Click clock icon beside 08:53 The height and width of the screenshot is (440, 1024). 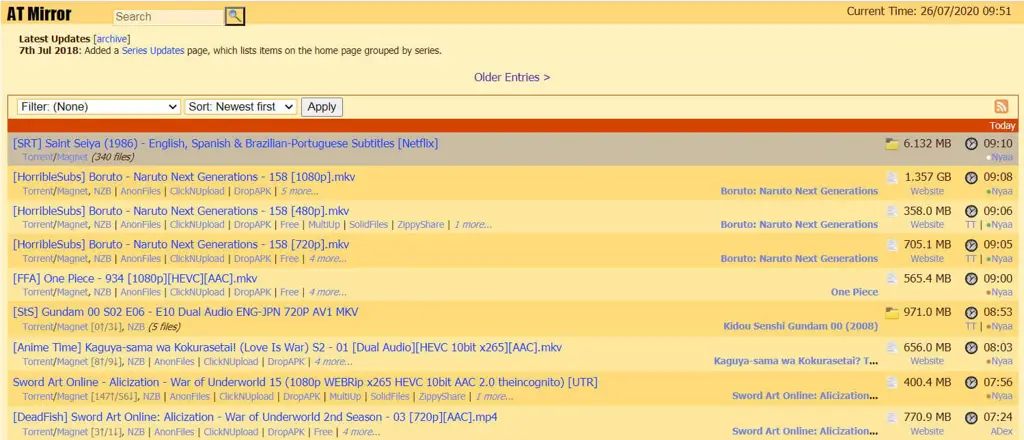[971, 313]
